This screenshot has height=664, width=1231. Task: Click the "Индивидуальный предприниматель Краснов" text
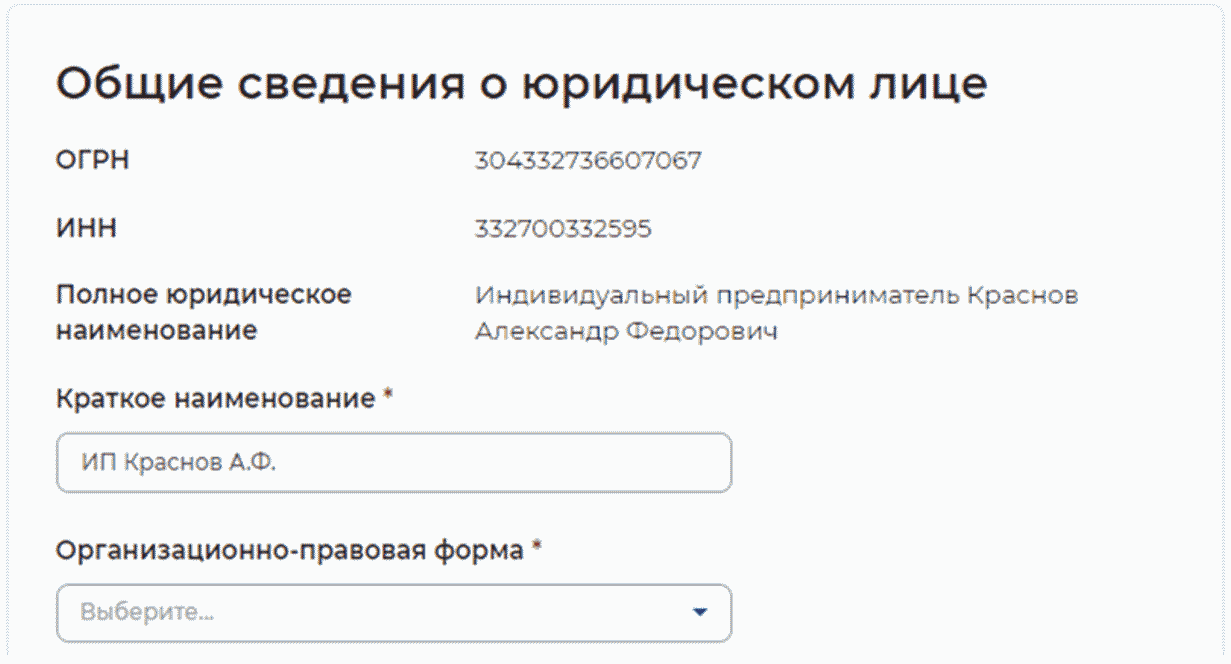776,296
